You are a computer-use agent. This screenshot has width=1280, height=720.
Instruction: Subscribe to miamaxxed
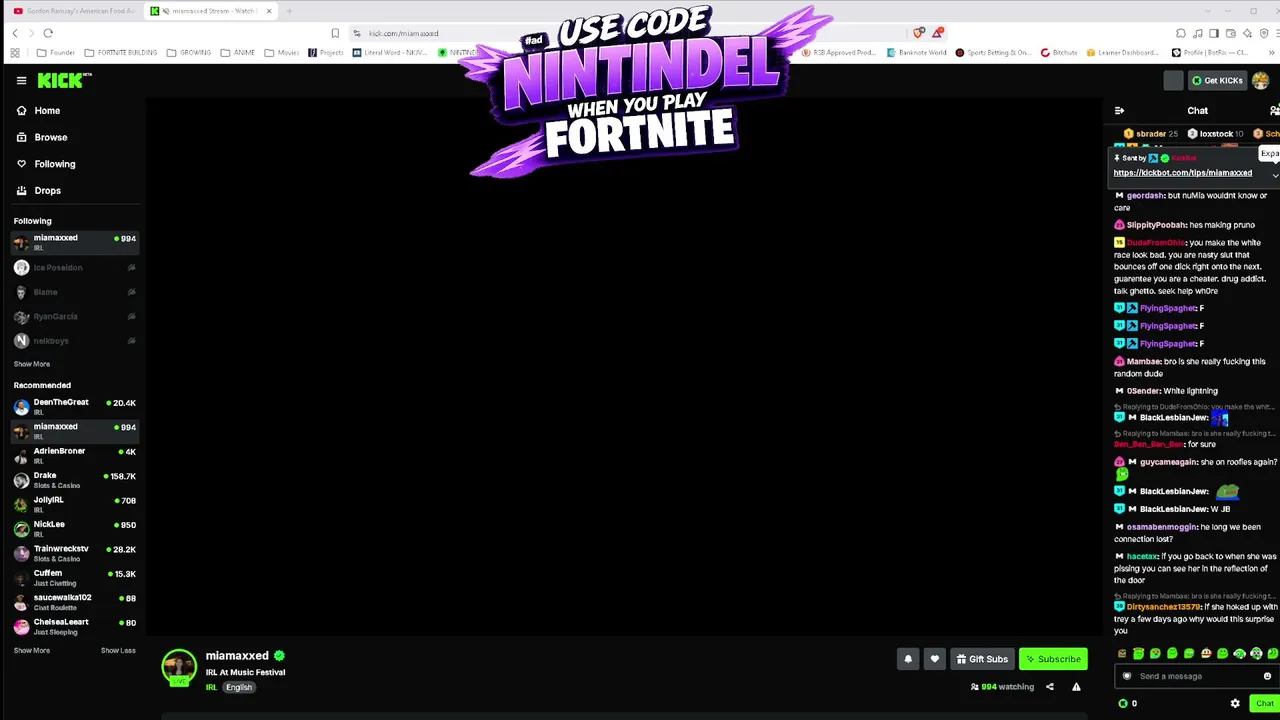(1053, 659)
